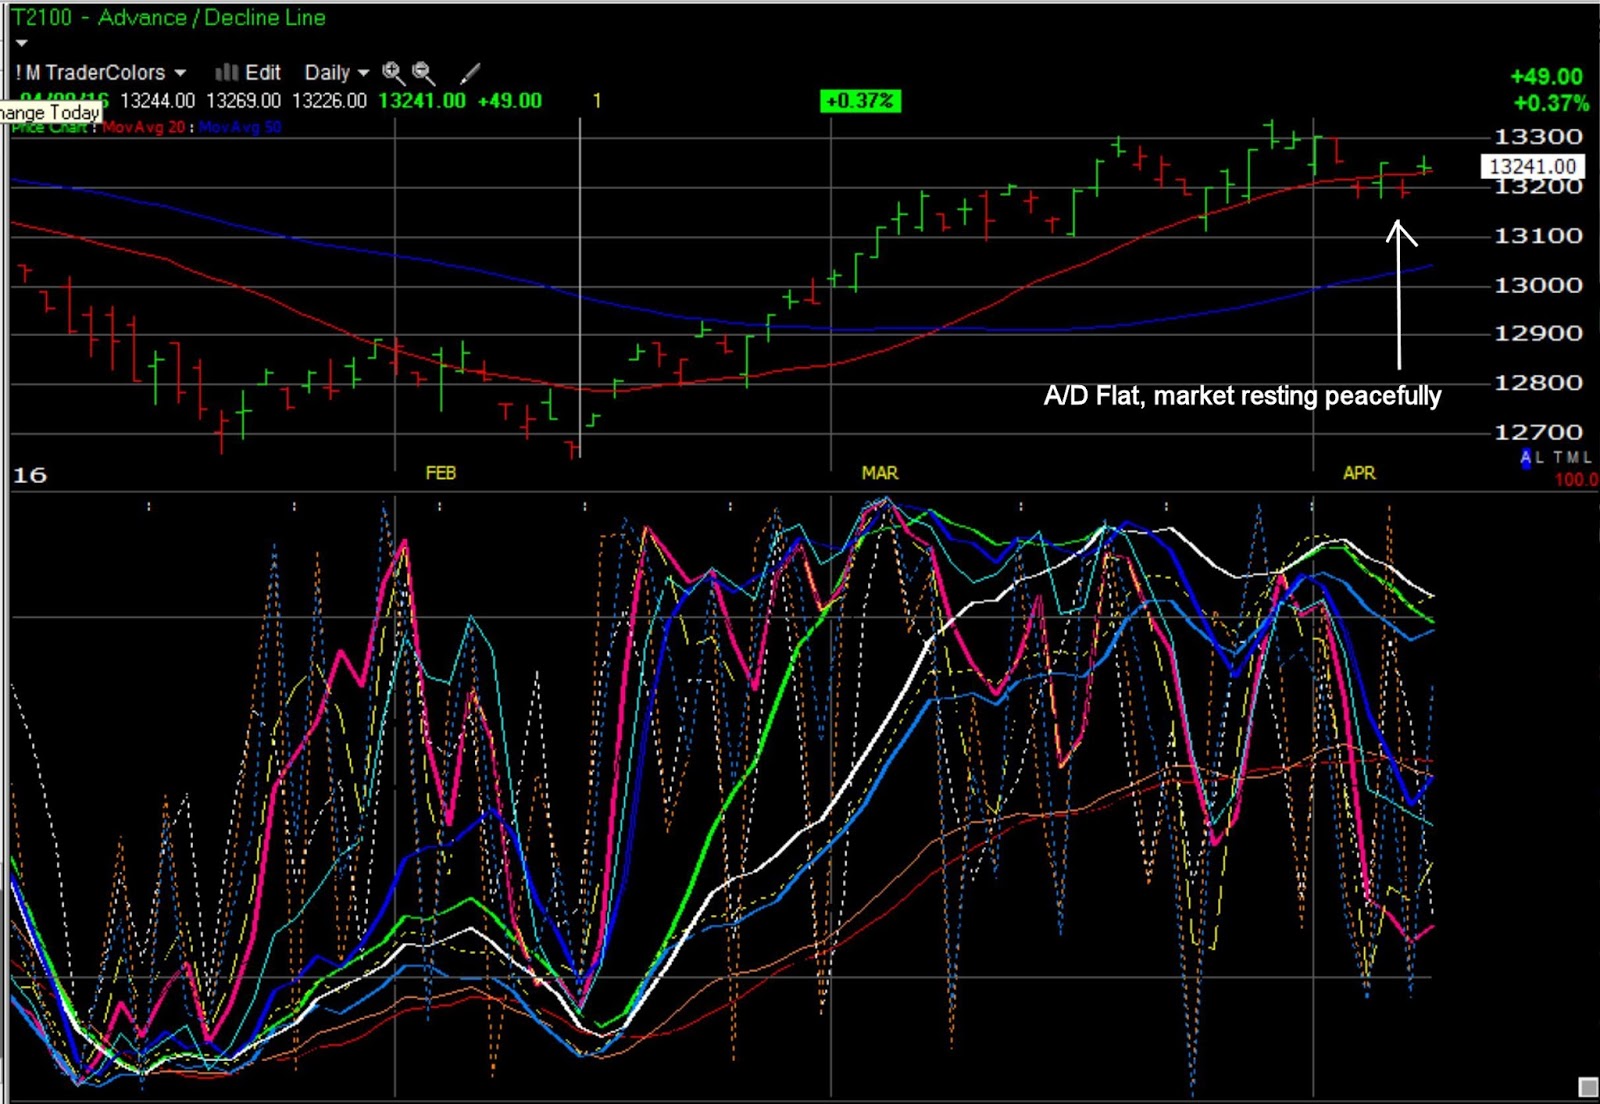
Task: Toggle the blue MovAvg 50 overlay
Action: (240, 127)
